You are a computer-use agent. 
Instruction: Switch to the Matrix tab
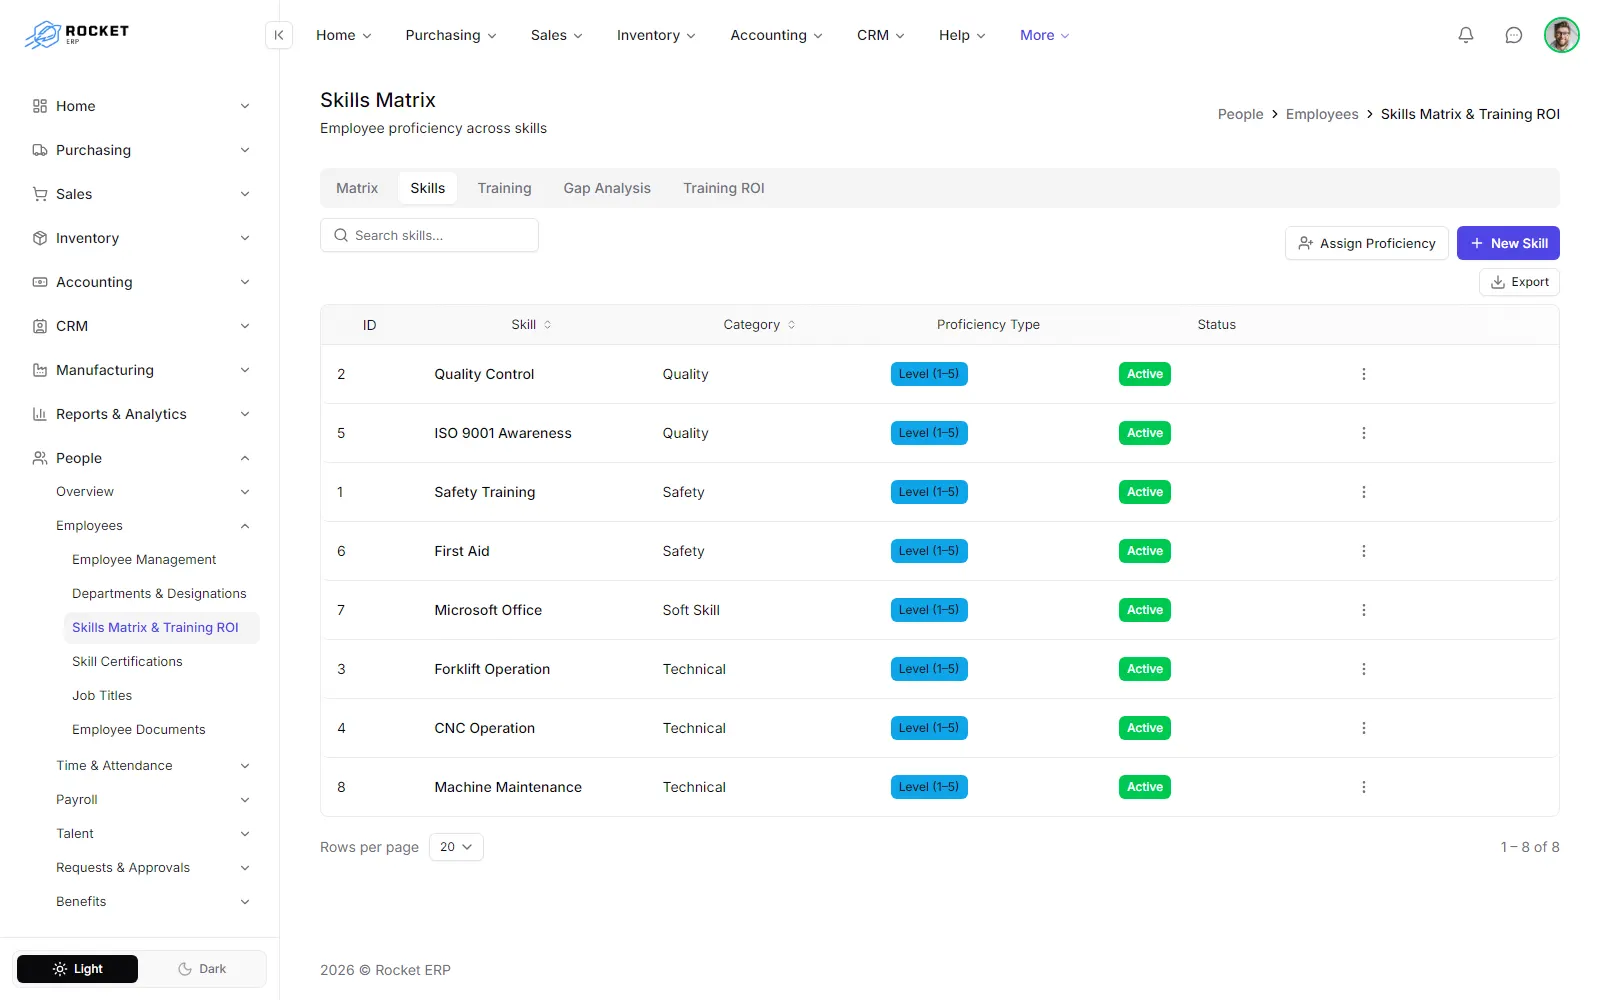tap(357, 188)
